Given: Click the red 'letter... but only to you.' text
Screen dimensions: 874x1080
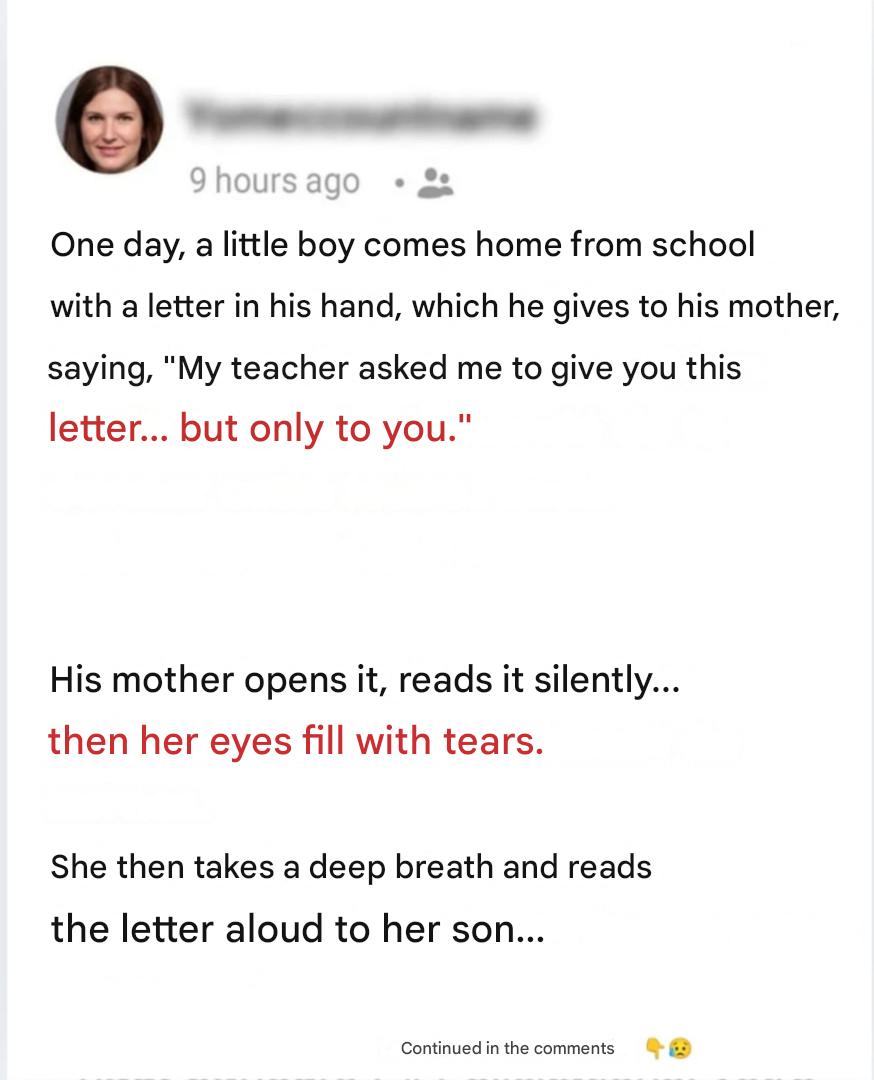Looking at the screenshot, I should (260, 429).
